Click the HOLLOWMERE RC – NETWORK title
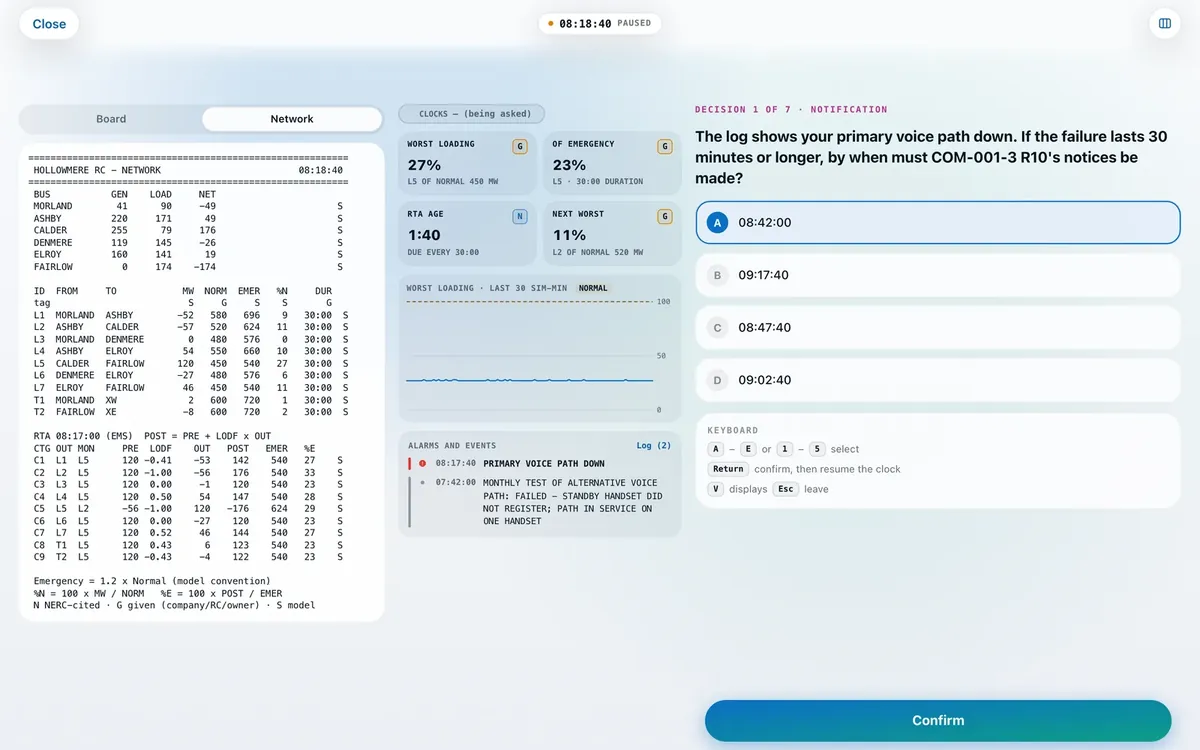This screenshot has width=1200, height=750. pos(97,170)
